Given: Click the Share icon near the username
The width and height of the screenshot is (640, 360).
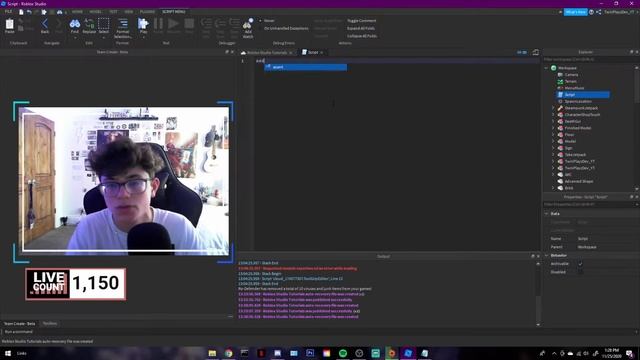Looking at the screenshot, I should coord(598,12).
